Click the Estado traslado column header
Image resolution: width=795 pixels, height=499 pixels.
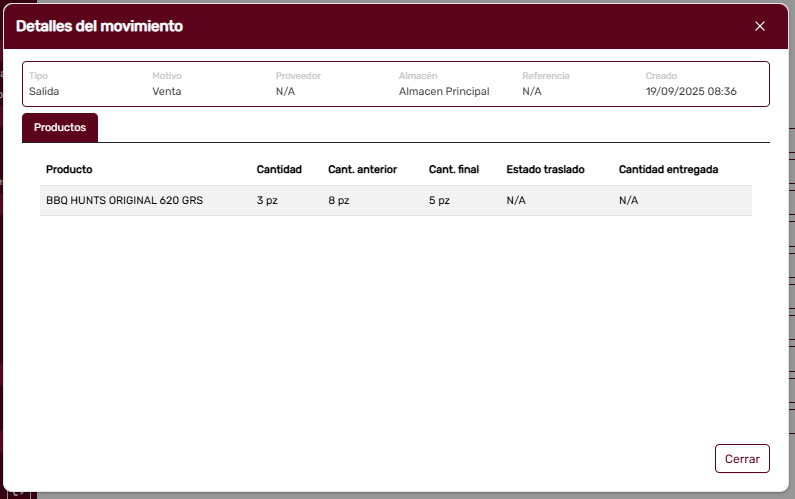pos(545,169)
